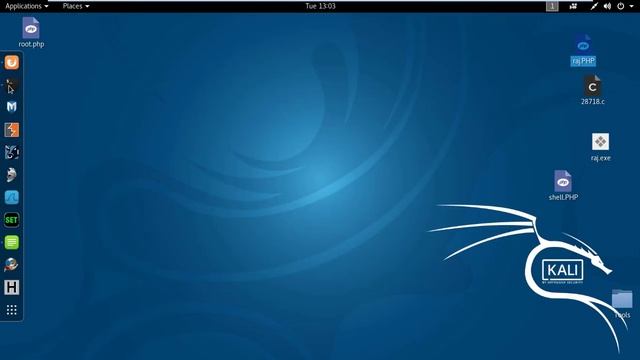
Task: Open the clock showing Tue 13:03
Action: click(320, 6)
